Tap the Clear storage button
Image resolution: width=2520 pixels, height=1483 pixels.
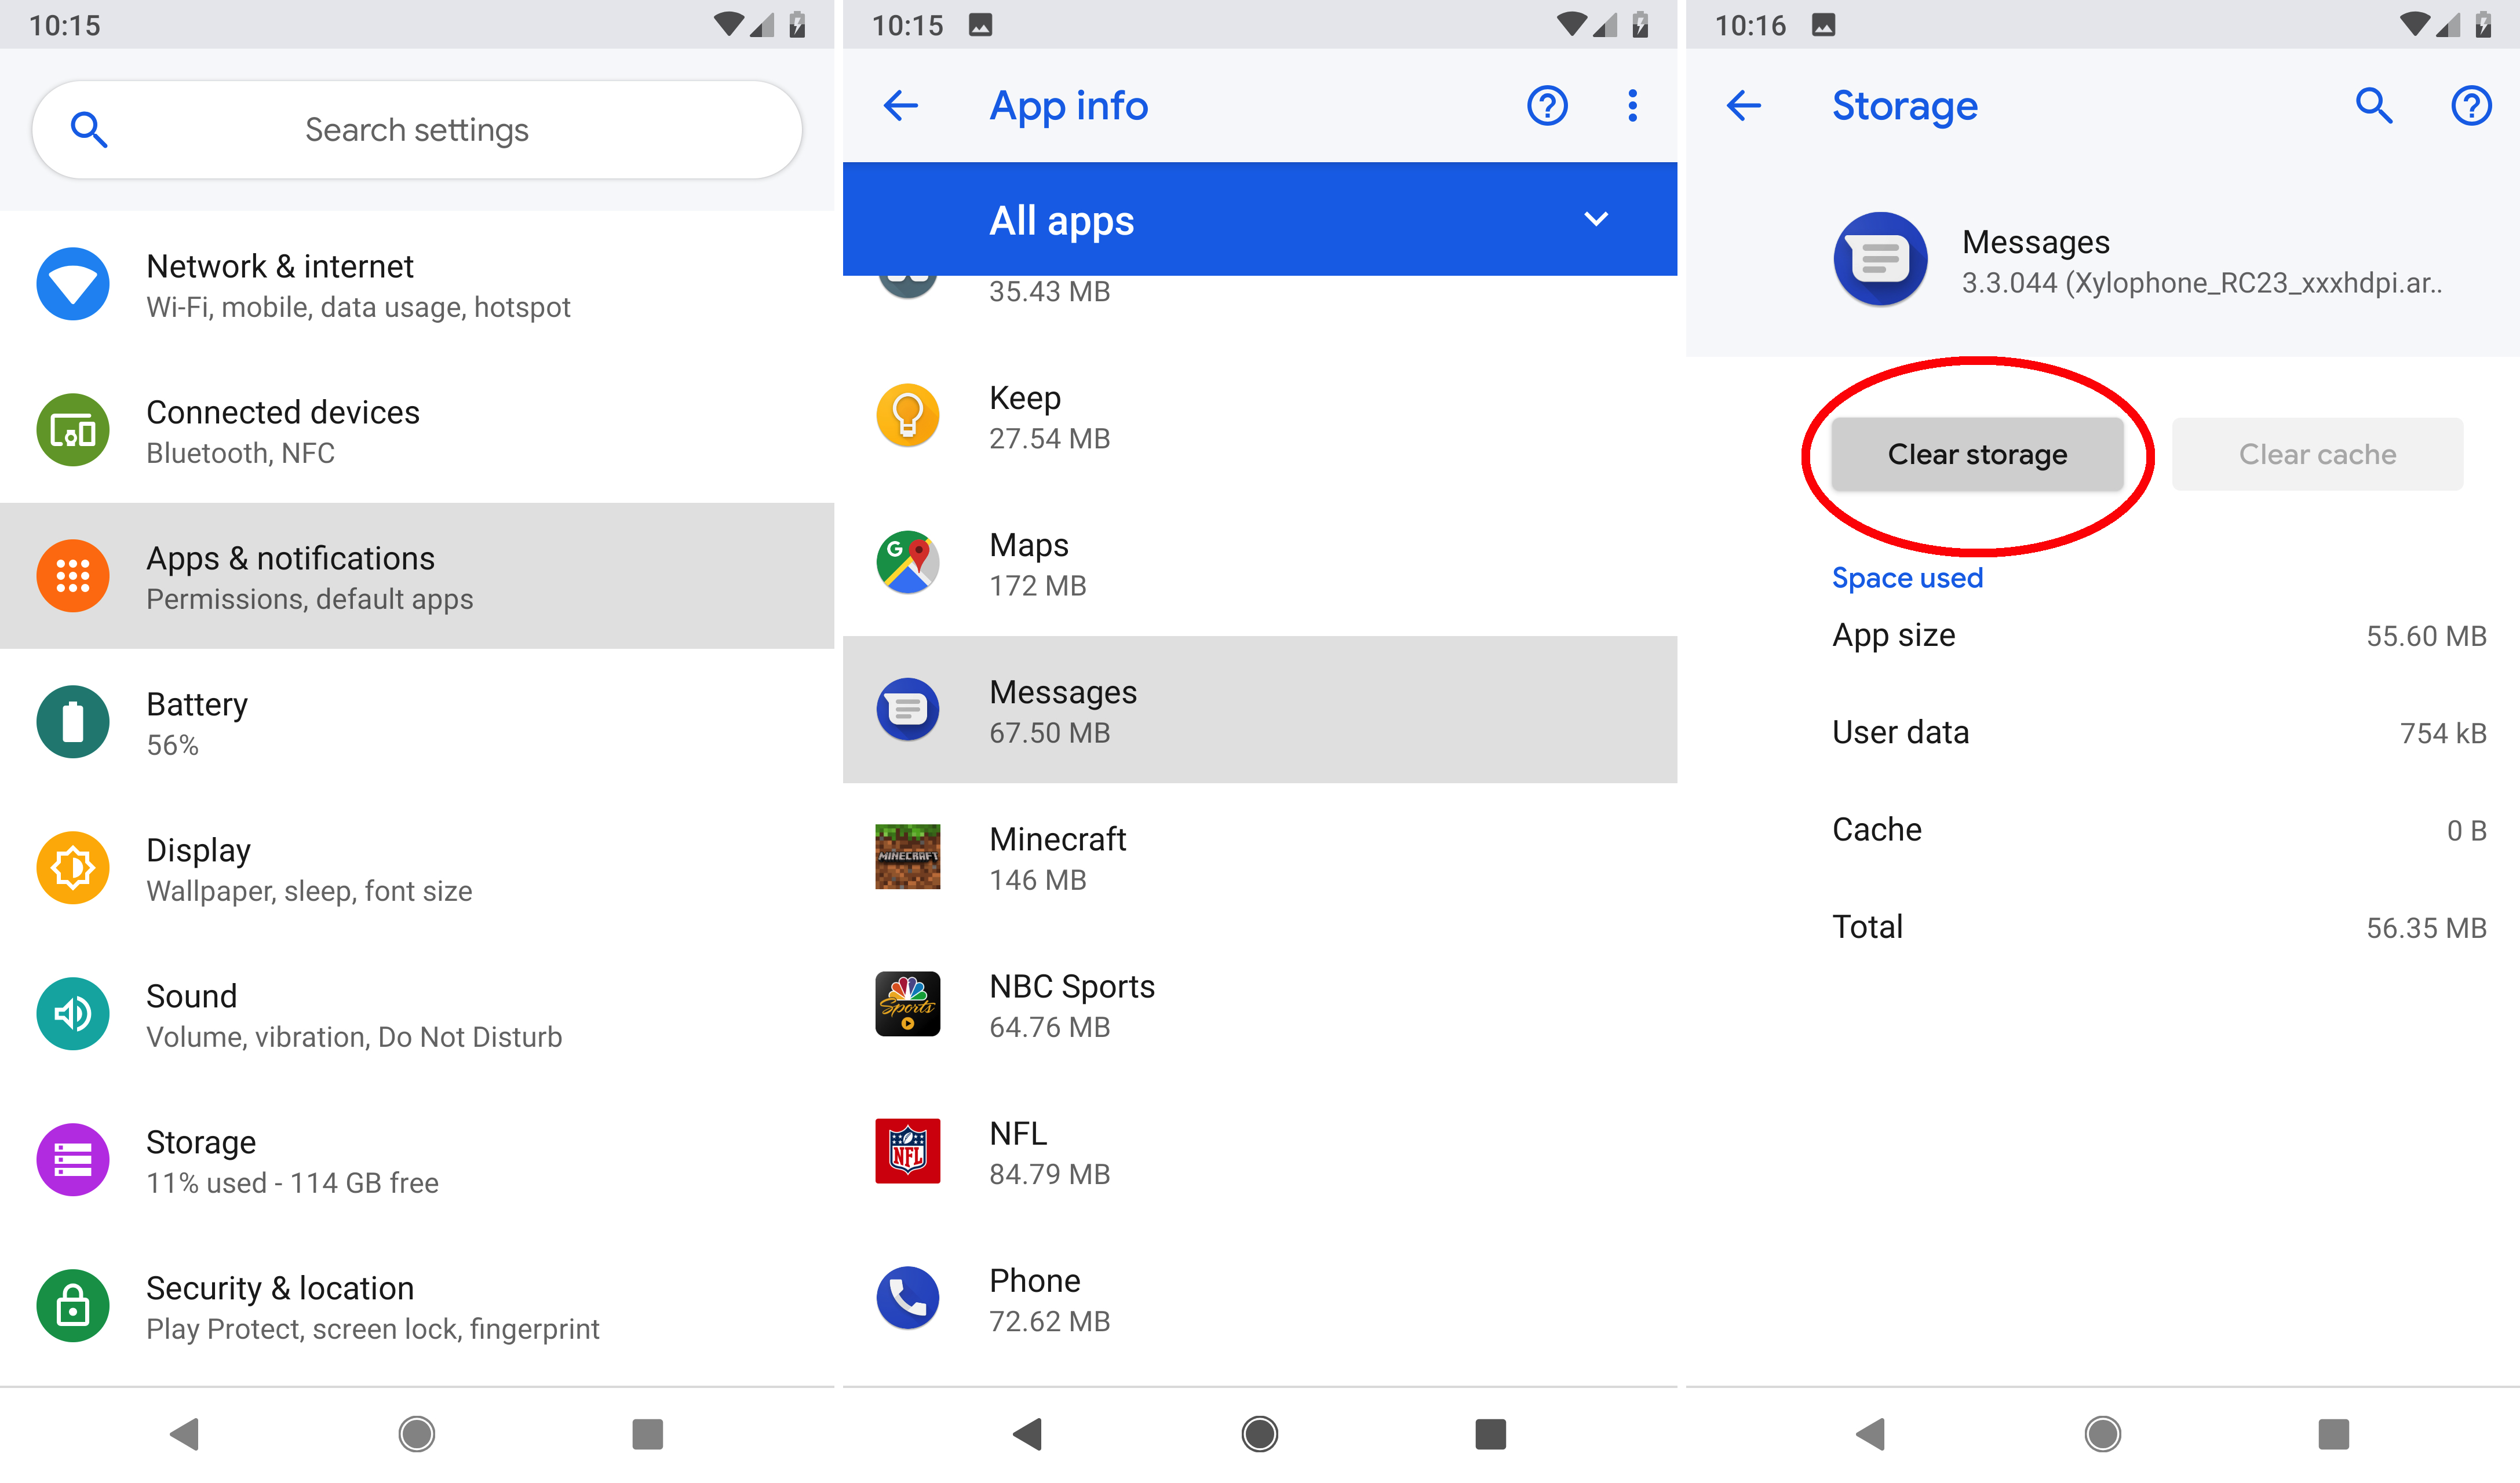(x=1977, y=455)
